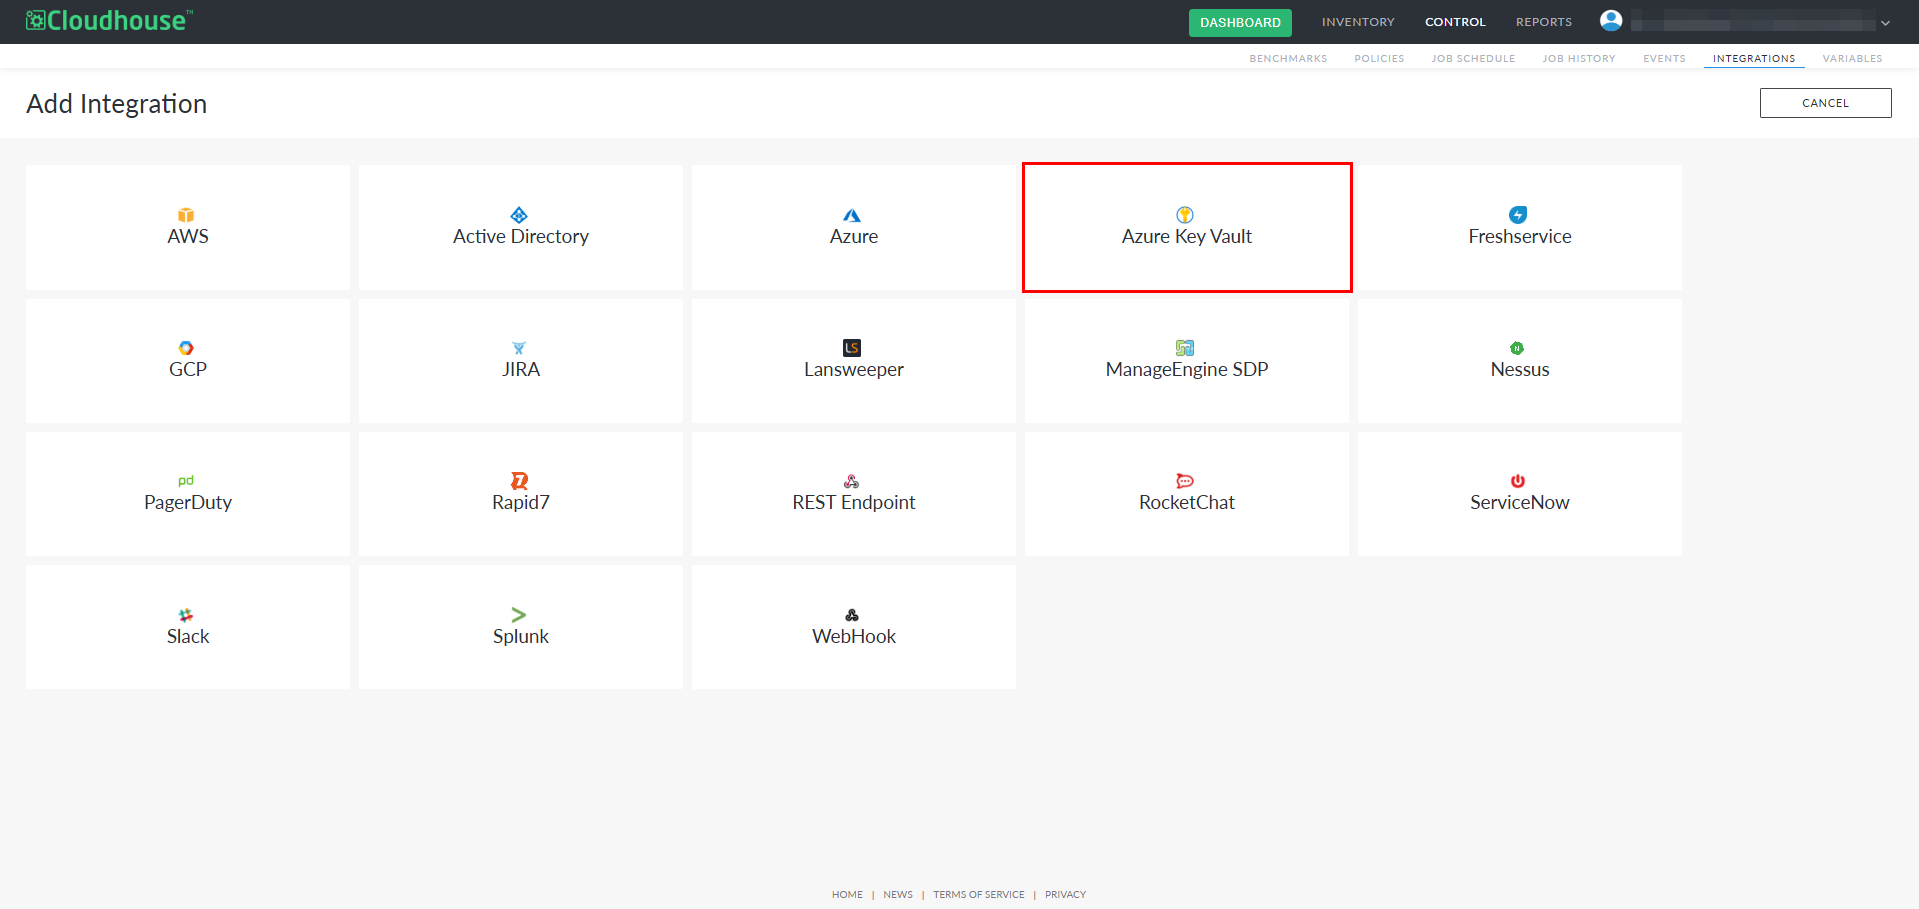This screenshot has width=1919, height=909.
Task: Click the user profile avatar icon
Action: click(x=1611, y=21)
